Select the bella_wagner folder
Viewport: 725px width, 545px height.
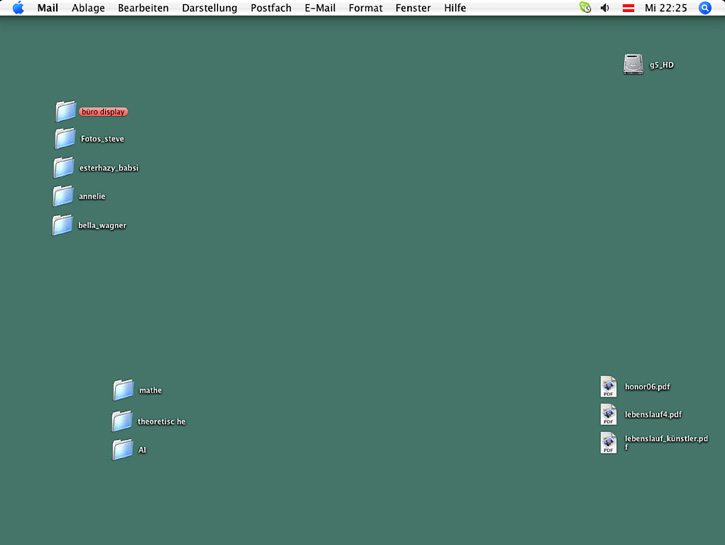pyautogui.click(x=63, y=225)
